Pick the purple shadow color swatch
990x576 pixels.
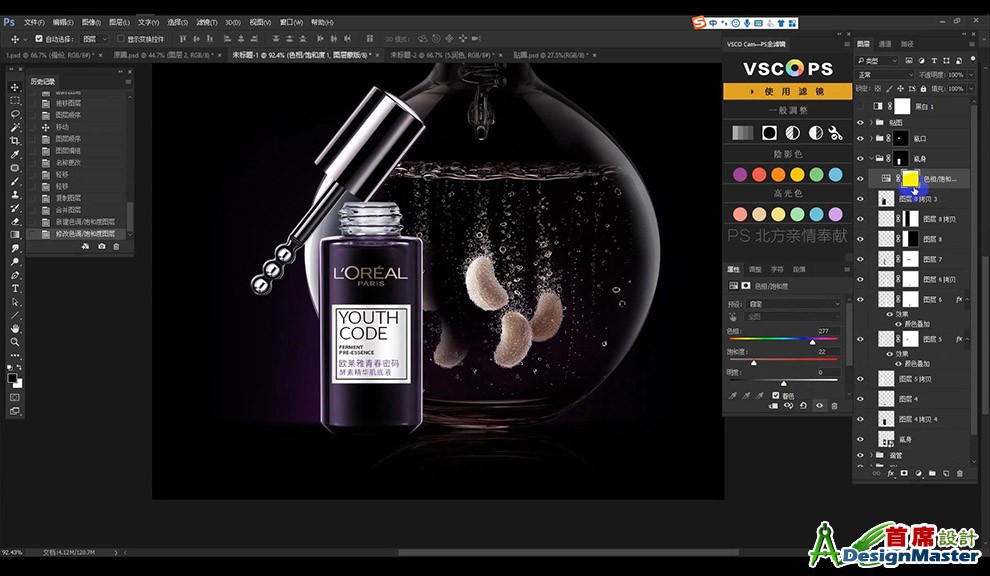[x=740, y=174]
